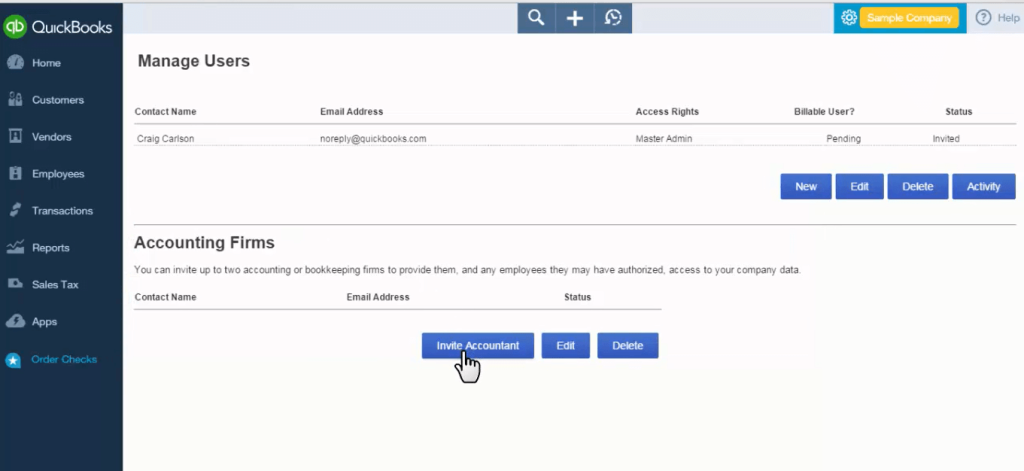Click the Employees sidebar icon
This screenshot has width=1024, height=471.
point(15,174)
